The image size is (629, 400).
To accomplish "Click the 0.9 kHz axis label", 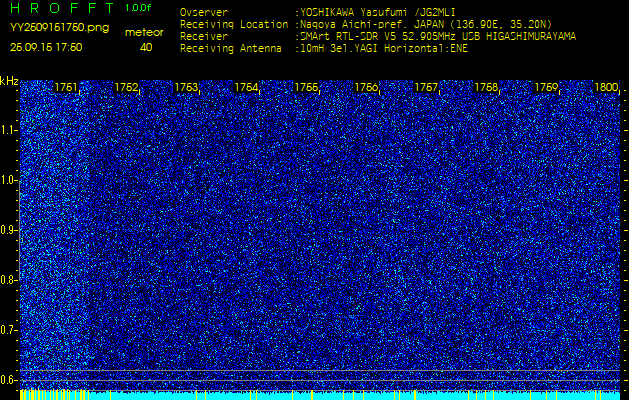I will coord(8,230).
